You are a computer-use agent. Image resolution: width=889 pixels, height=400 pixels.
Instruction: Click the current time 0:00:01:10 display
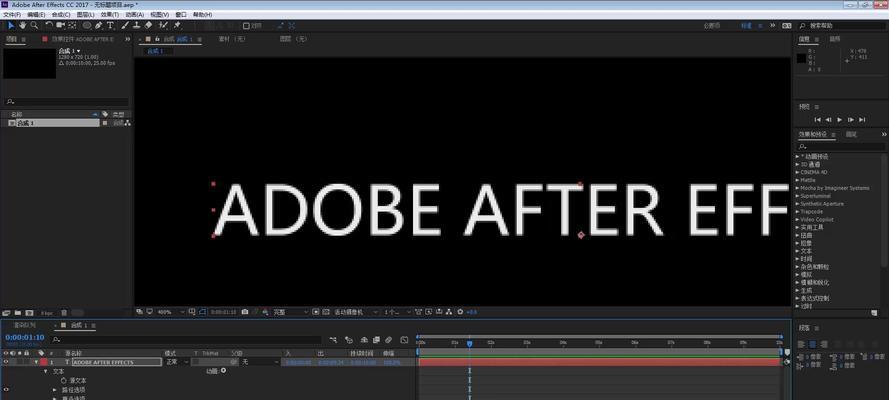click(25, 337)
